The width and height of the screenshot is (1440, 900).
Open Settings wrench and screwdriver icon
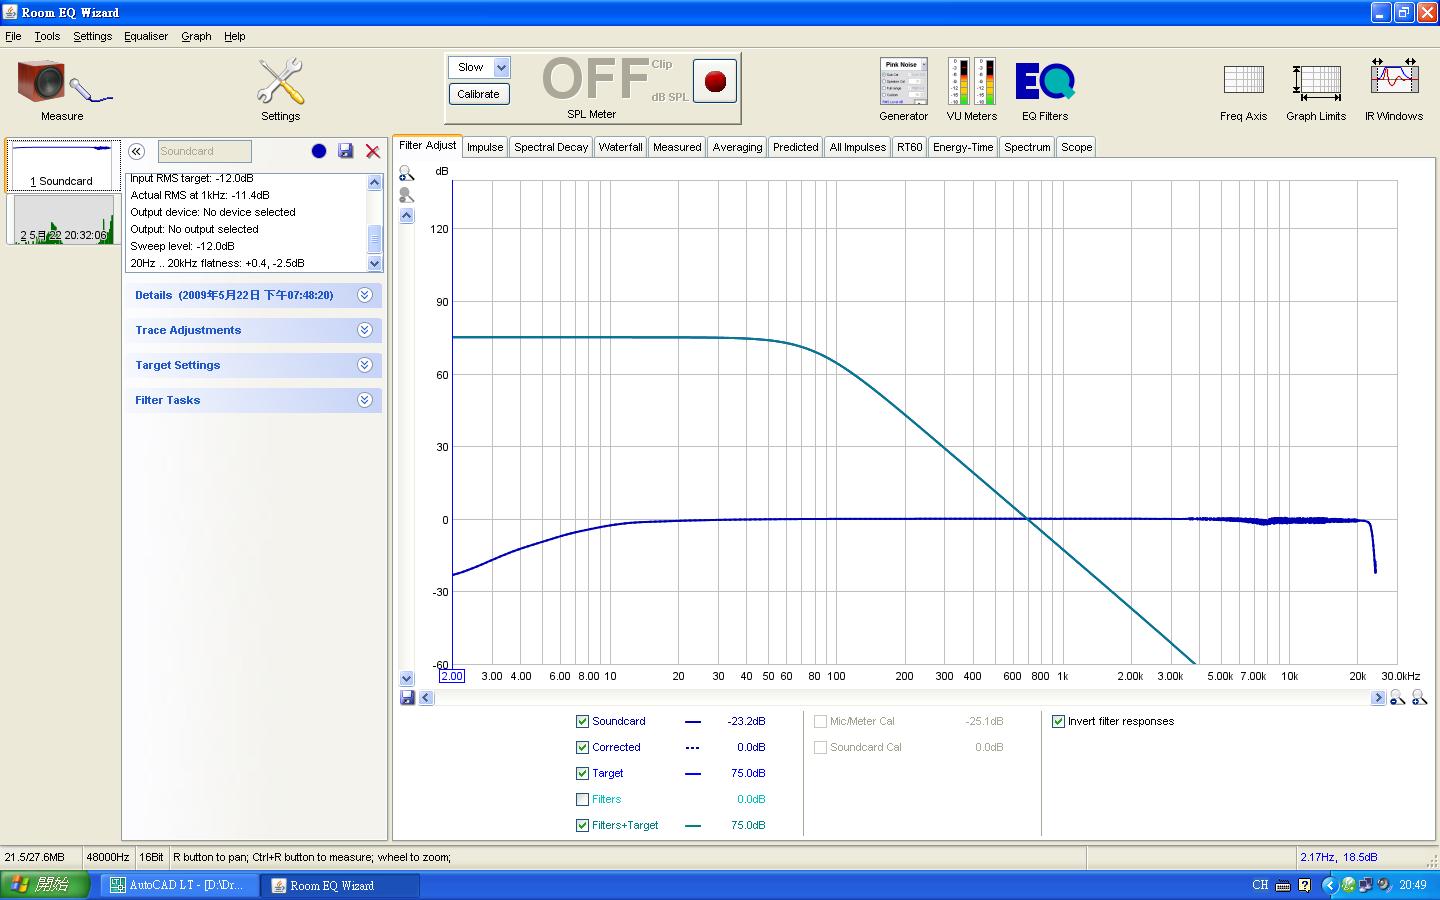[x=280, y=81]
